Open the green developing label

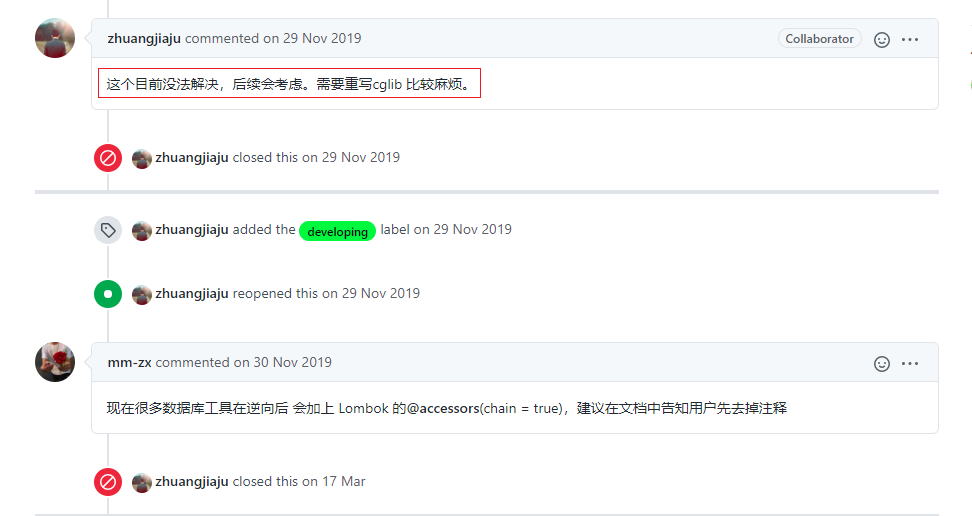click(x=337, y=231)
